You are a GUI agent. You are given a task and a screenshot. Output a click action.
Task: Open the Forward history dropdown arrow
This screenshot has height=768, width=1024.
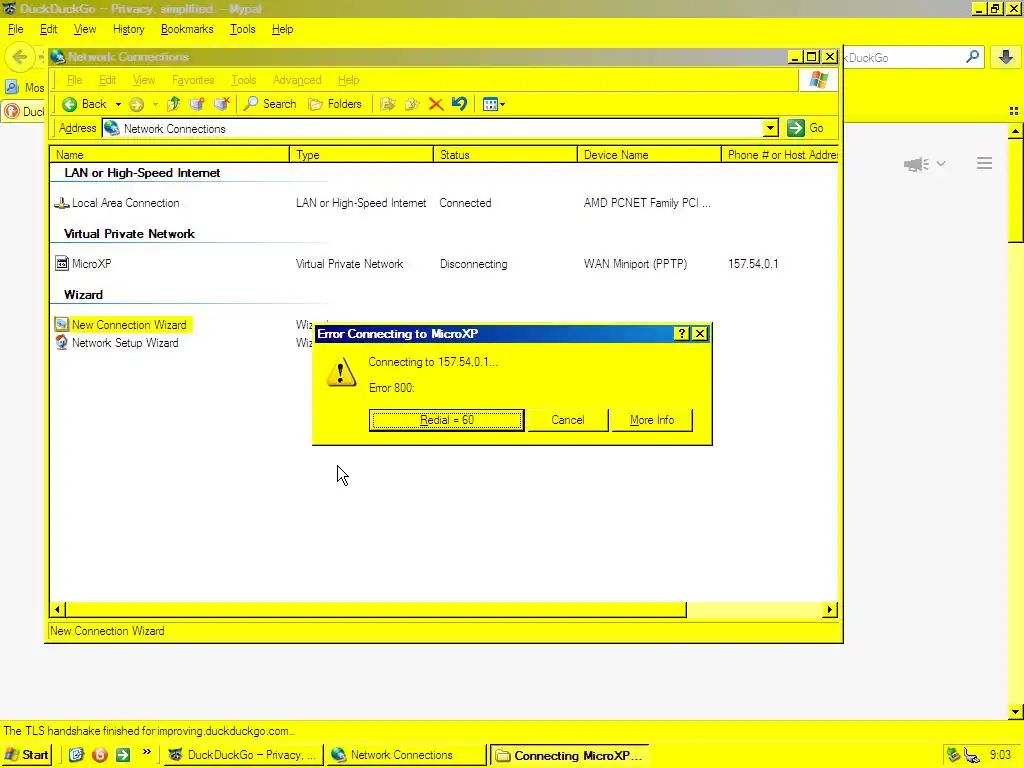coord(155,104)
